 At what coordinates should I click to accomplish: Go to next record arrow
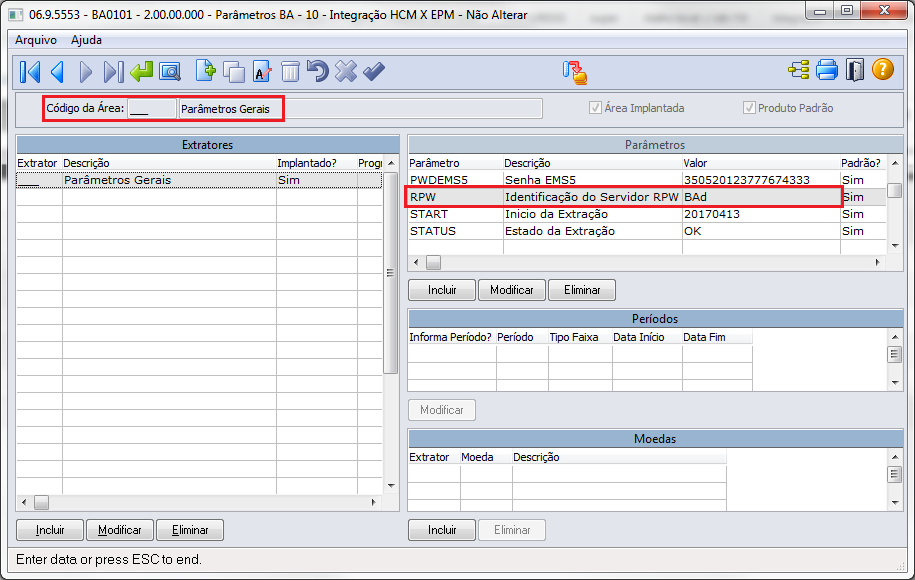[86, 72]
